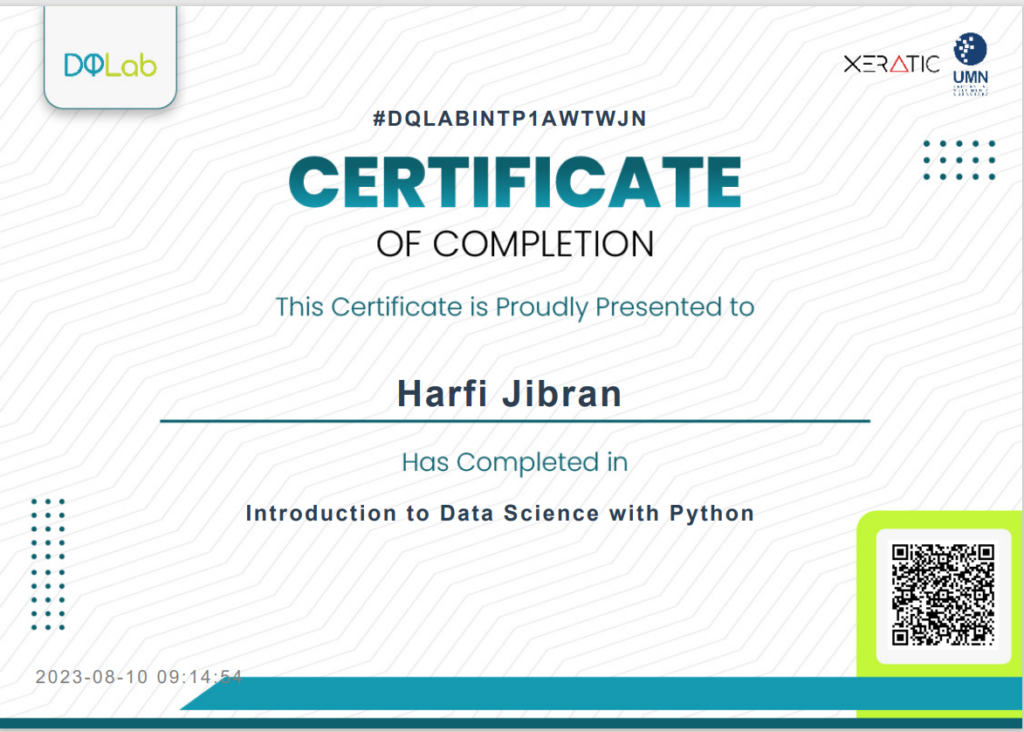Select the OF COMPLETION subtitle
This screenshot has width=1024, height=732.
click(515, 243)
